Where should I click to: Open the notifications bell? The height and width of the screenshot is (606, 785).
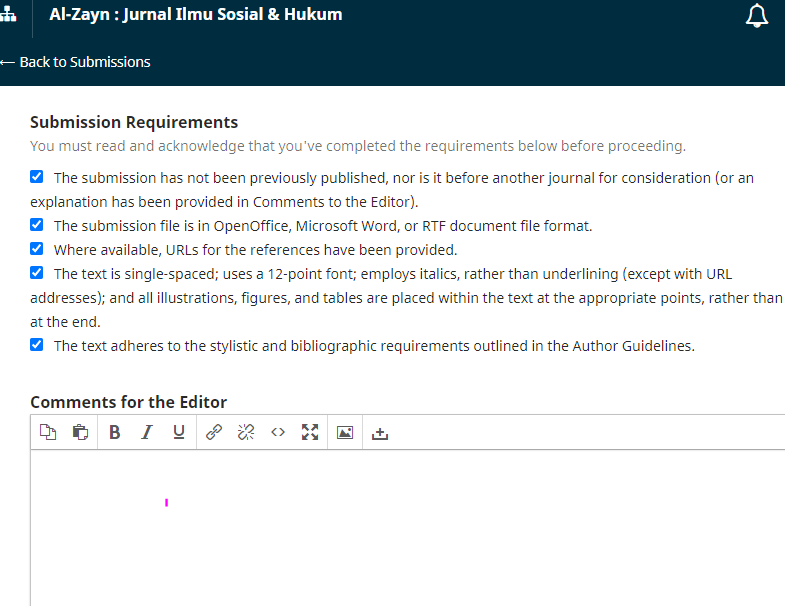click(757, 15)
